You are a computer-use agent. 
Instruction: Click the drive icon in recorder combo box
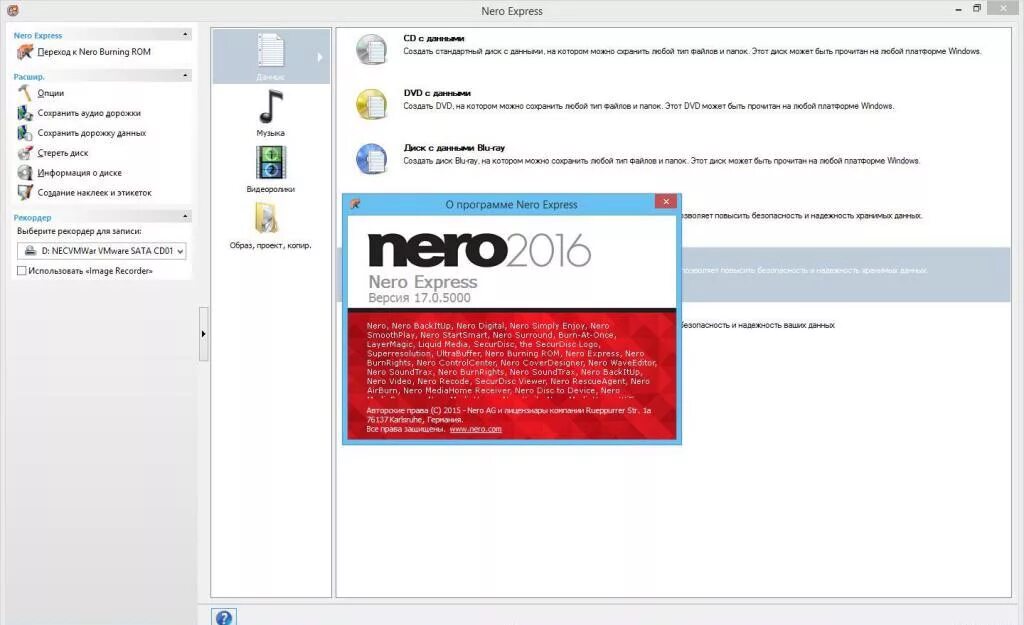tap(30, 251)
